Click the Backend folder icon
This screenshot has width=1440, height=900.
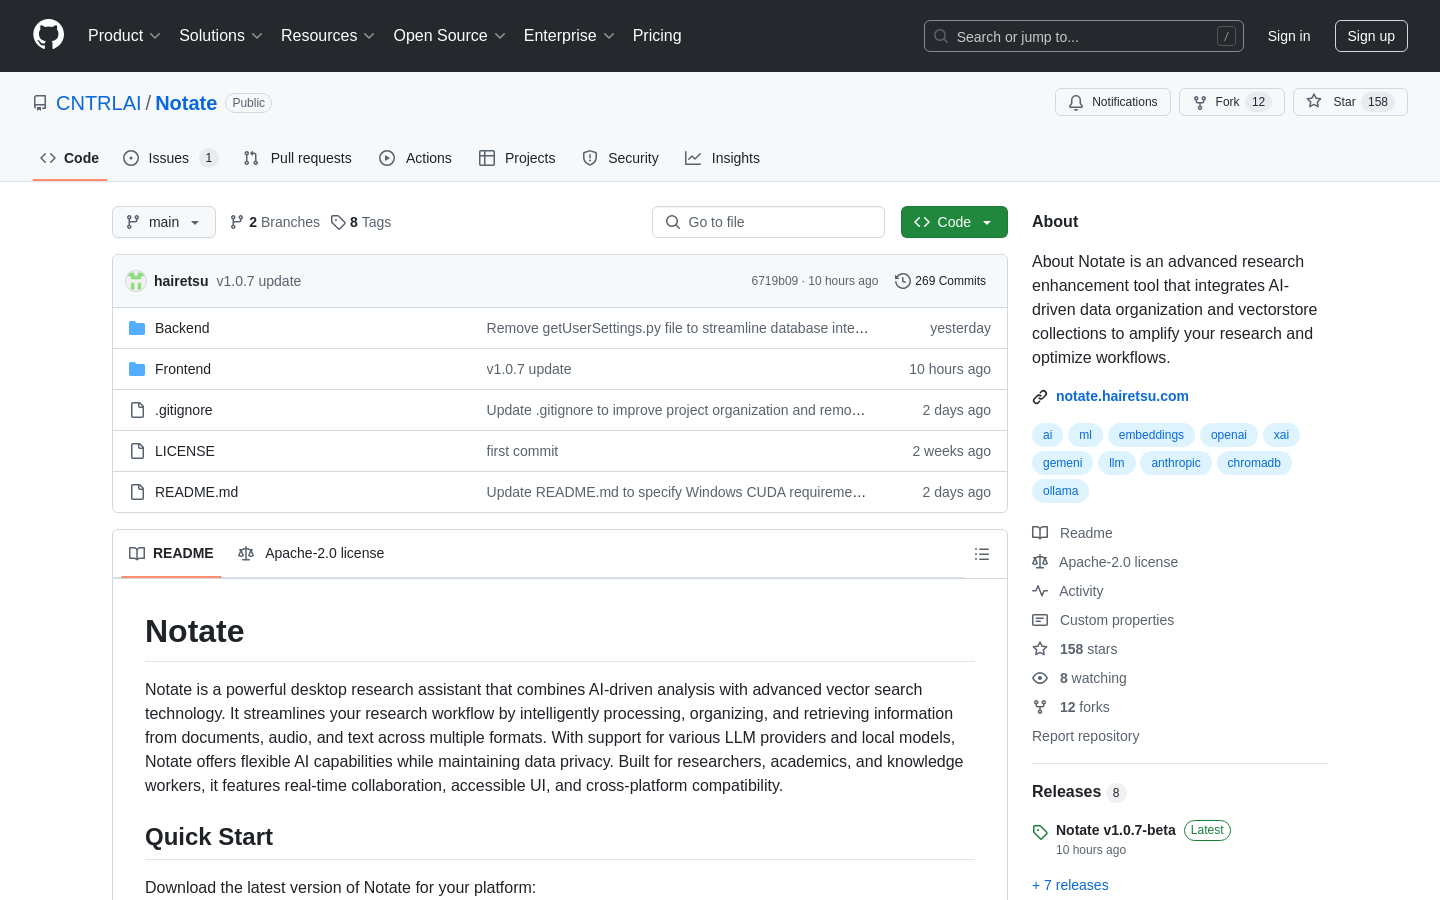(137, 328)
